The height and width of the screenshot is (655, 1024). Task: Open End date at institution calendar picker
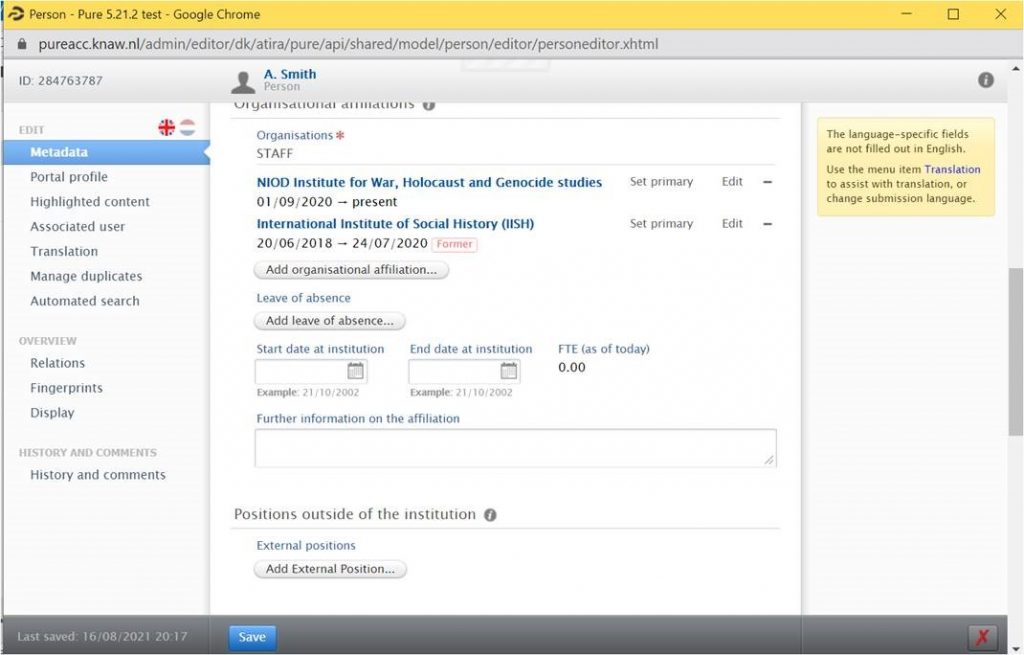coord(509,371)
